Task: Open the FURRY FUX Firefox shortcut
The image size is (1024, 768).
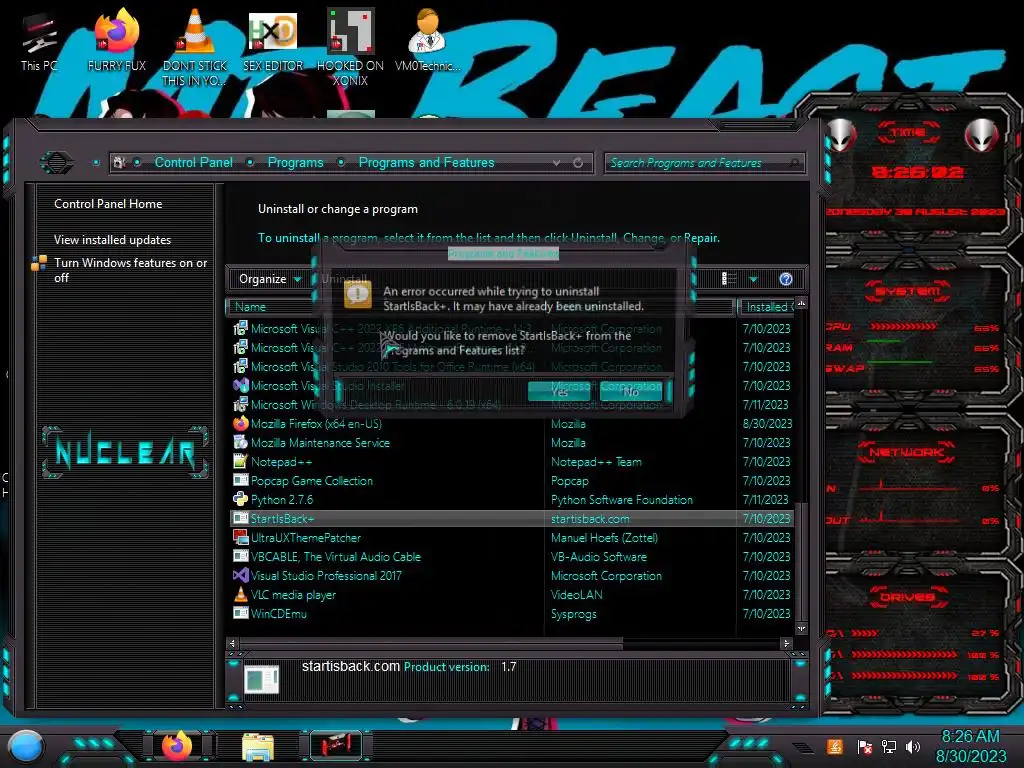Action: click(117, 41)
